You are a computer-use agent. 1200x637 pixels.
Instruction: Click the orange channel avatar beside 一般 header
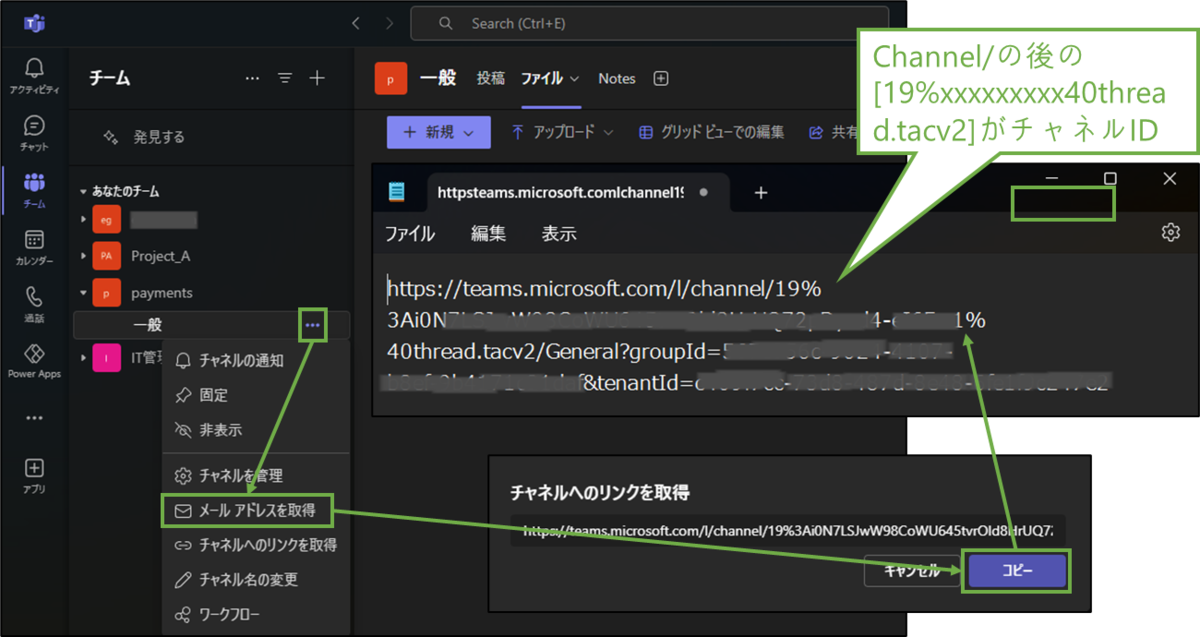coord(391,78)
